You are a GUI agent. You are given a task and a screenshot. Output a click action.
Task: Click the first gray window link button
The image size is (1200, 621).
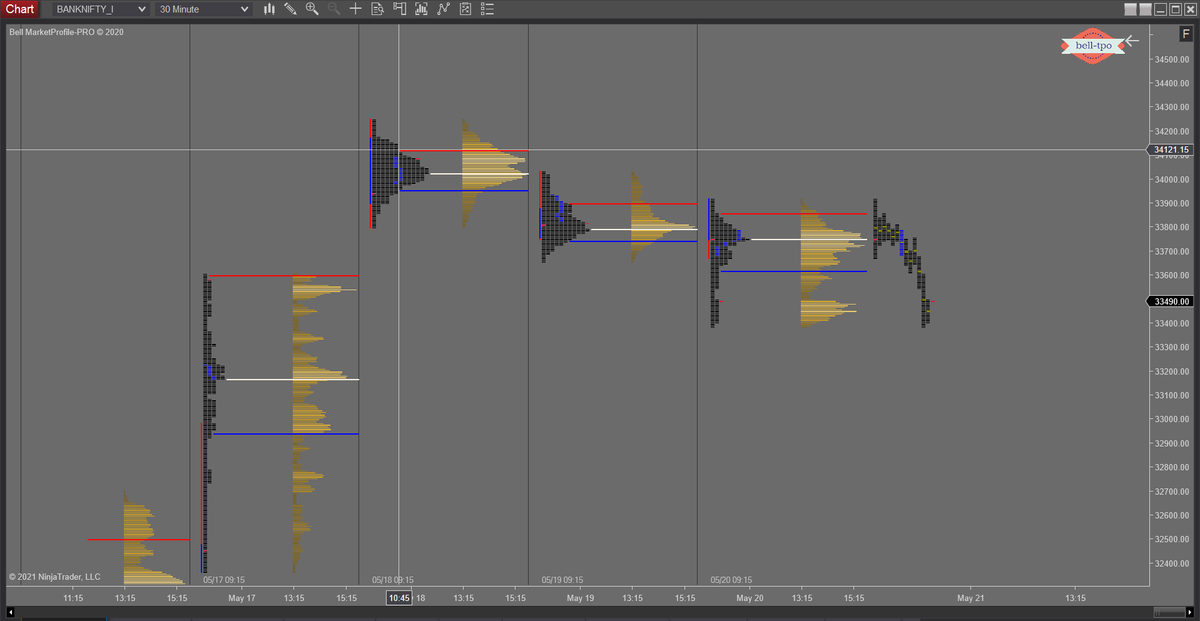point(1130,9)
